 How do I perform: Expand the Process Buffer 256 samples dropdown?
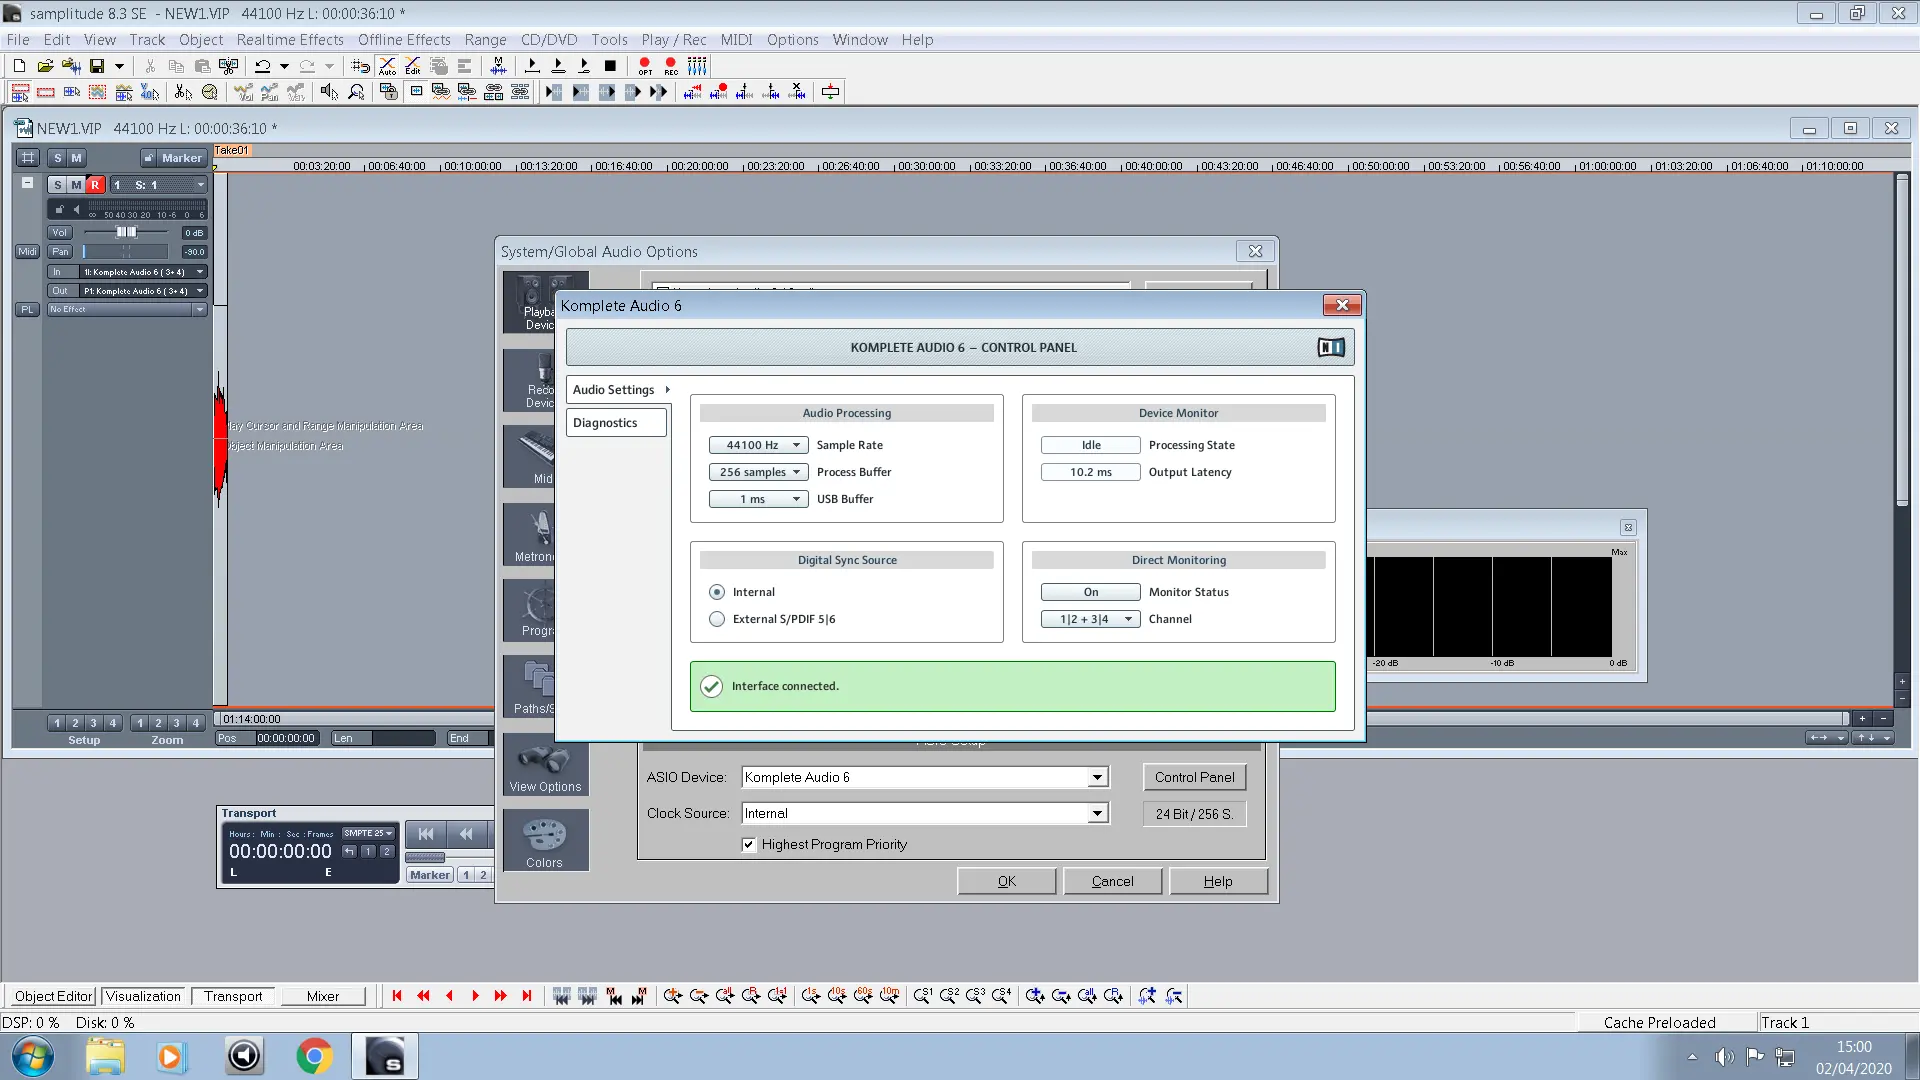point(758,472)
